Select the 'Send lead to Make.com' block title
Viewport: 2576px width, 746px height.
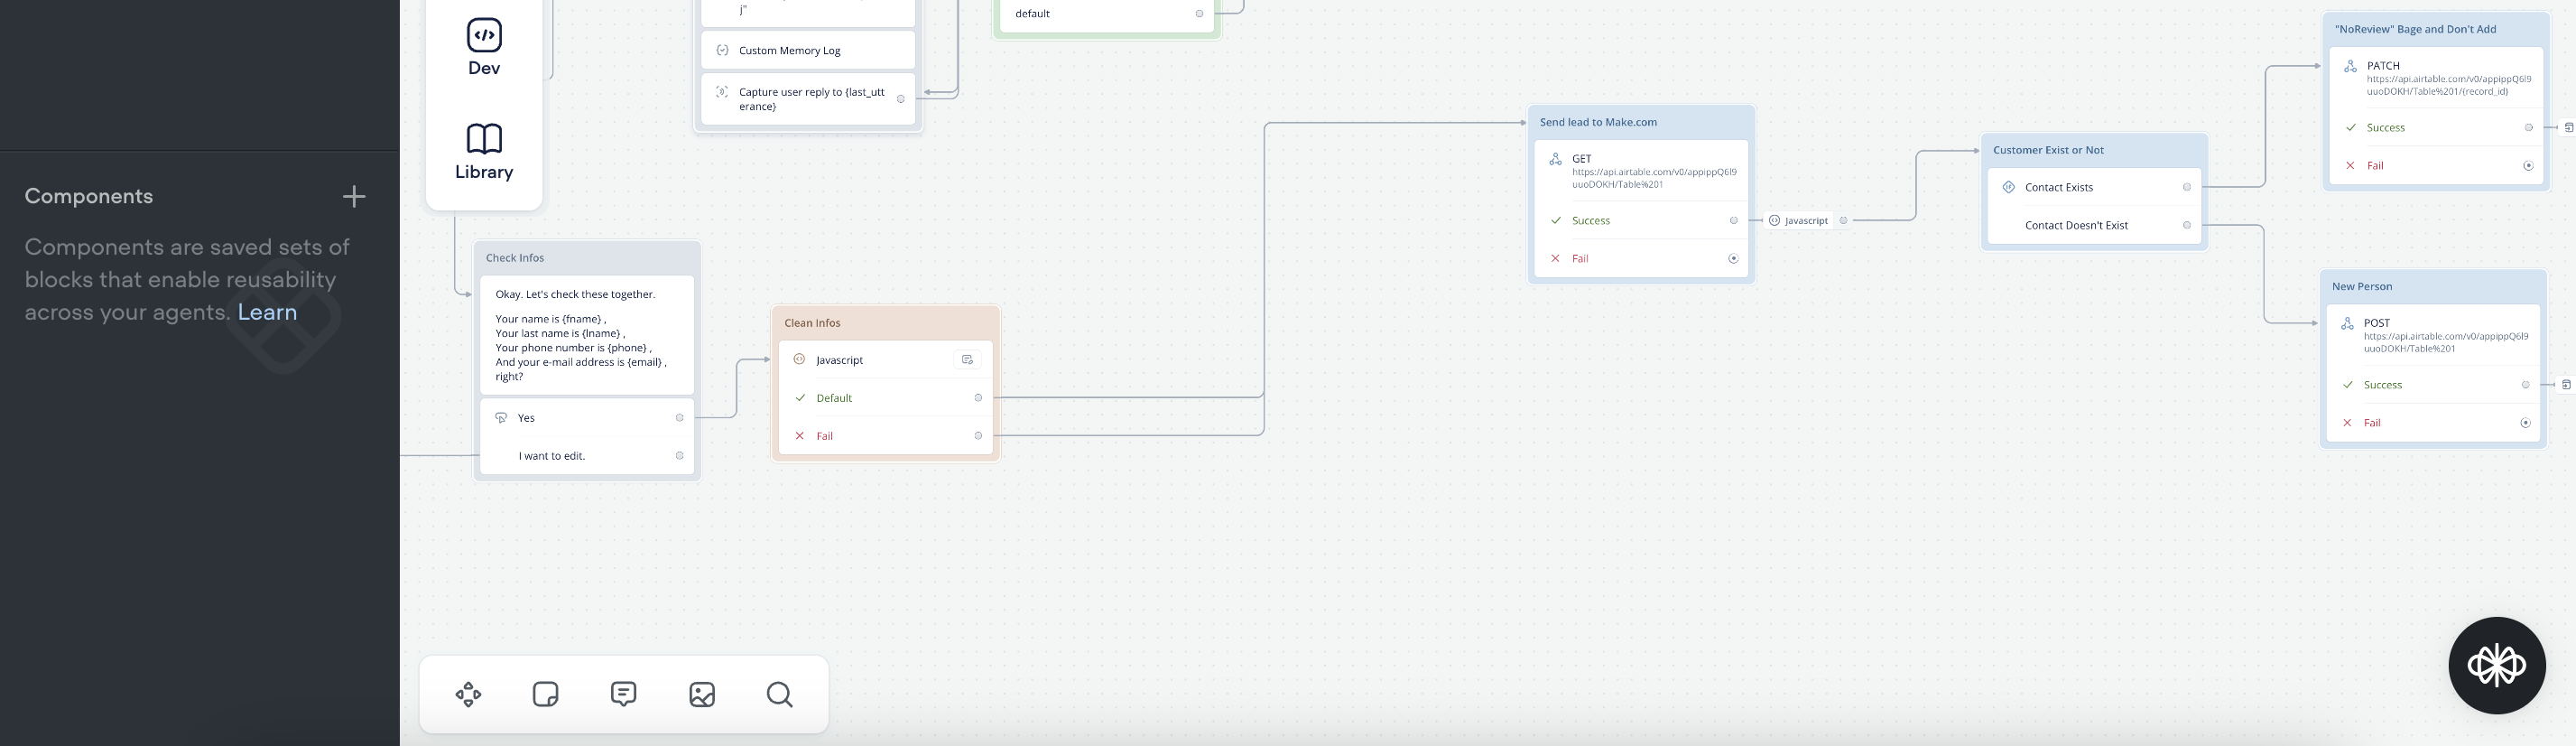pos(1598,122)
